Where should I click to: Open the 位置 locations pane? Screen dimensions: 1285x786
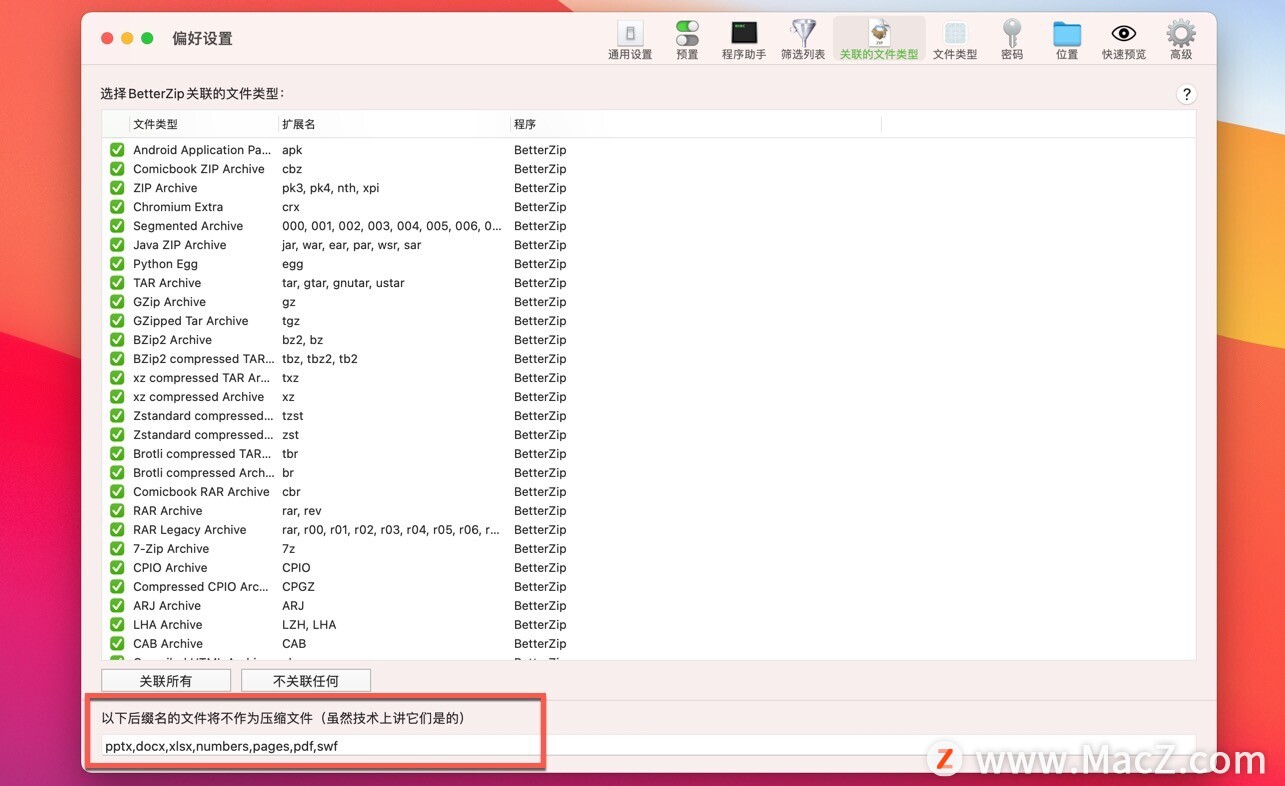(1067, 40)
